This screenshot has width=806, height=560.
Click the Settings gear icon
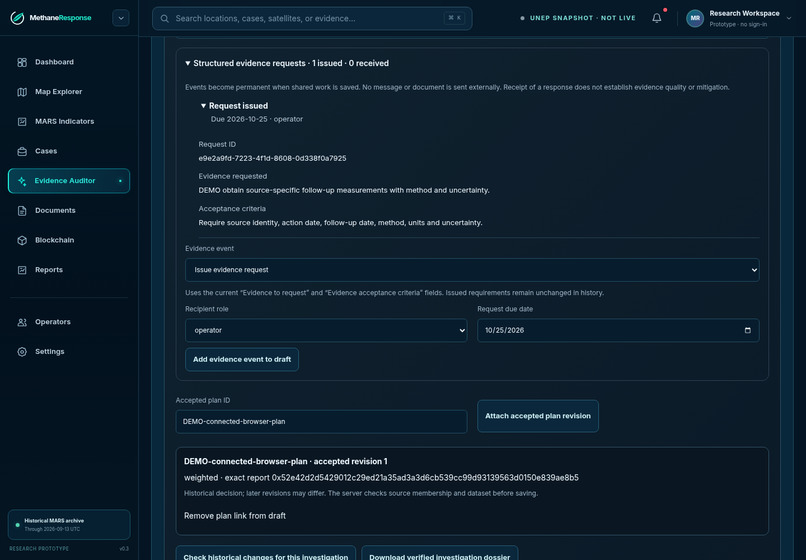point(22,352)
